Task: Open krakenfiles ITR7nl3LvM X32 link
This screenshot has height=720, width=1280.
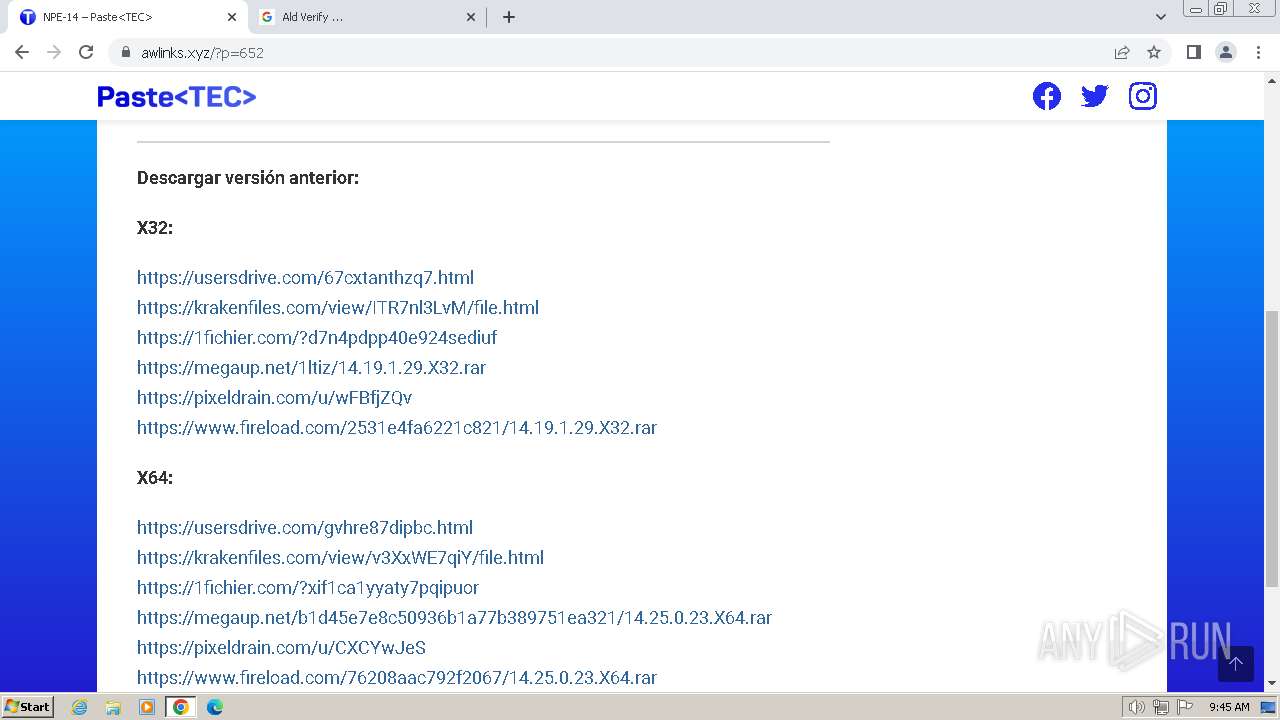Action: [338, 307]
